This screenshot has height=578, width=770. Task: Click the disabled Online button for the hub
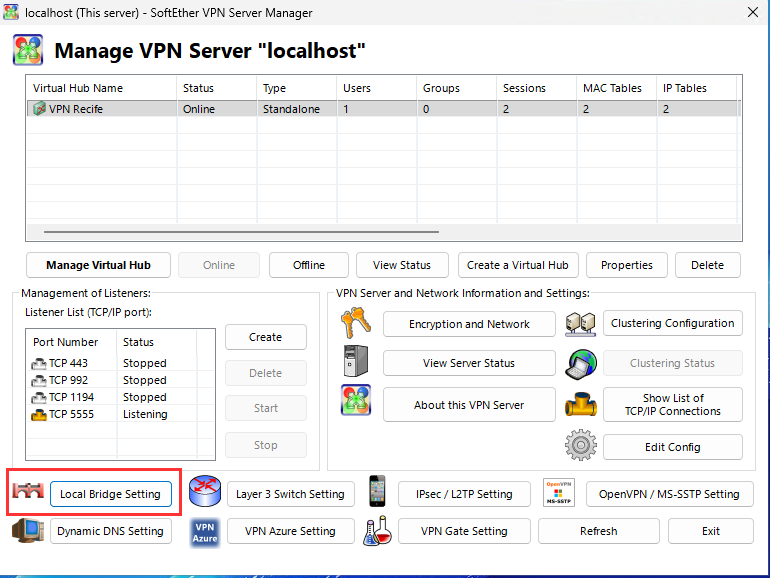(219, 265)
